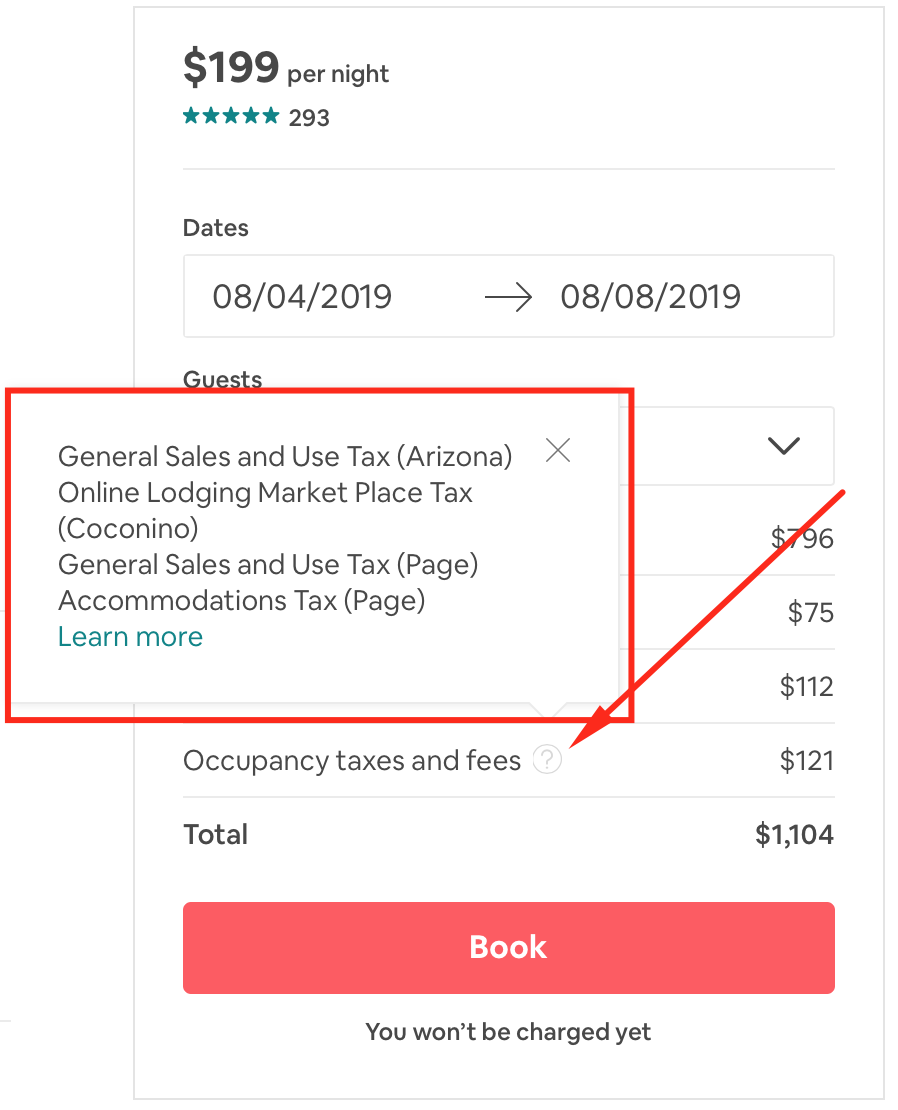Click the occupancy taxes help icon
The image size is (898, 1110).
[547, 761]
